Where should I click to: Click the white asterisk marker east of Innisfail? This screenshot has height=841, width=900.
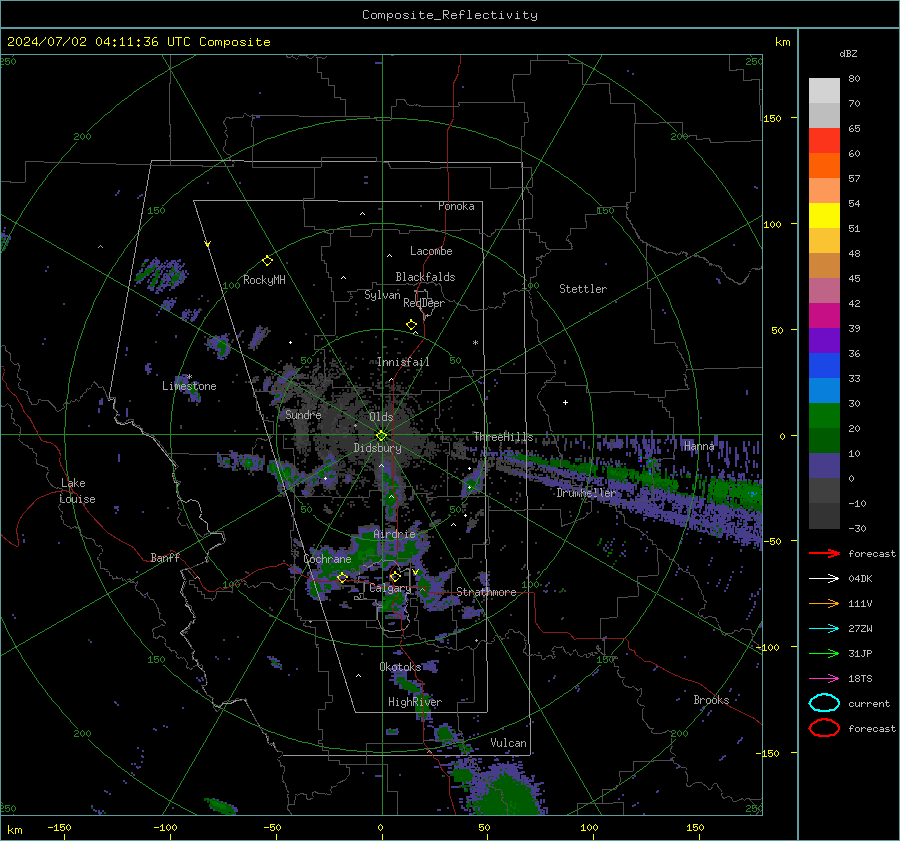[x=475, y=343]
